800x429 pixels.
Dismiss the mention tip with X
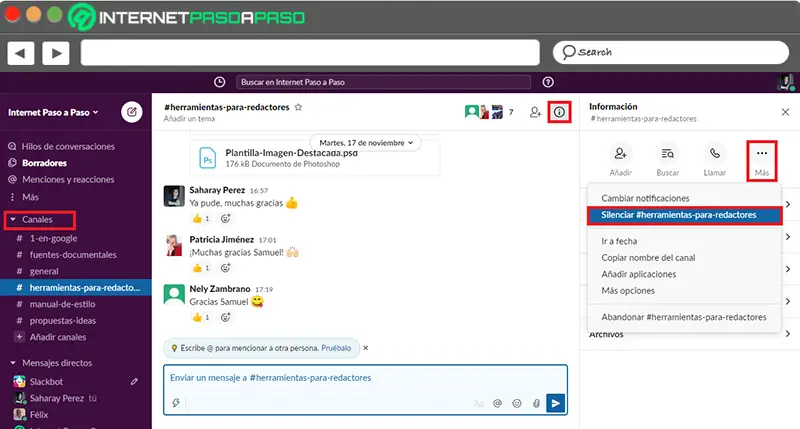[365, 348]
